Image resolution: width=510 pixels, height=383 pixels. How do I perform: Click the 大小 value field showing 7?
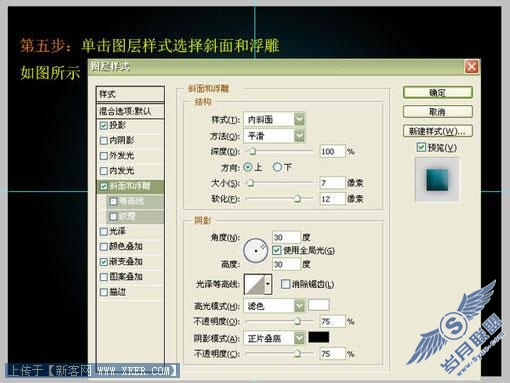[332, 183]
